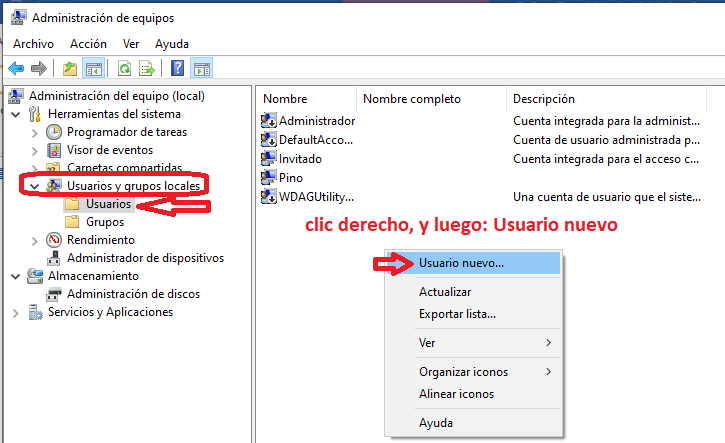Click the Rendimiento gauge icon
The width and height of the screenshot is (725, 443).
[54, 240]
